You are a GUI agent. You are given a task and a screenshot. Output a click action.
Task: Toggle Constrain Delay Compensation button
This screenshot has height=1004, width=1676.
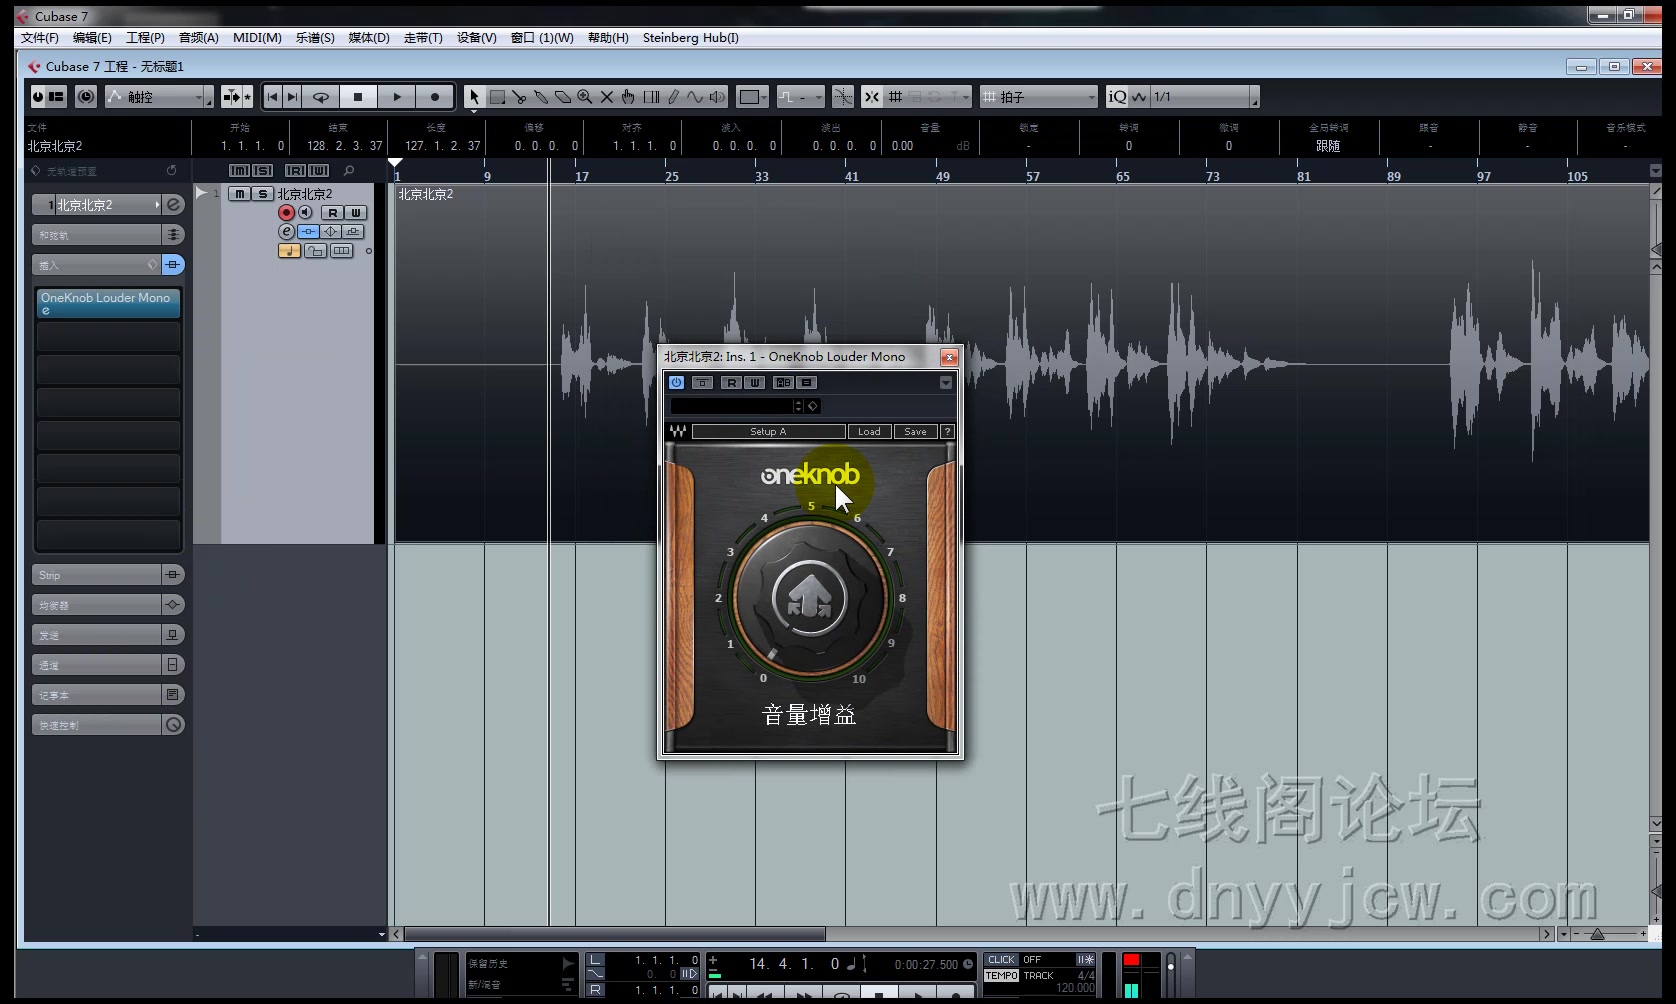coord(86,97)
